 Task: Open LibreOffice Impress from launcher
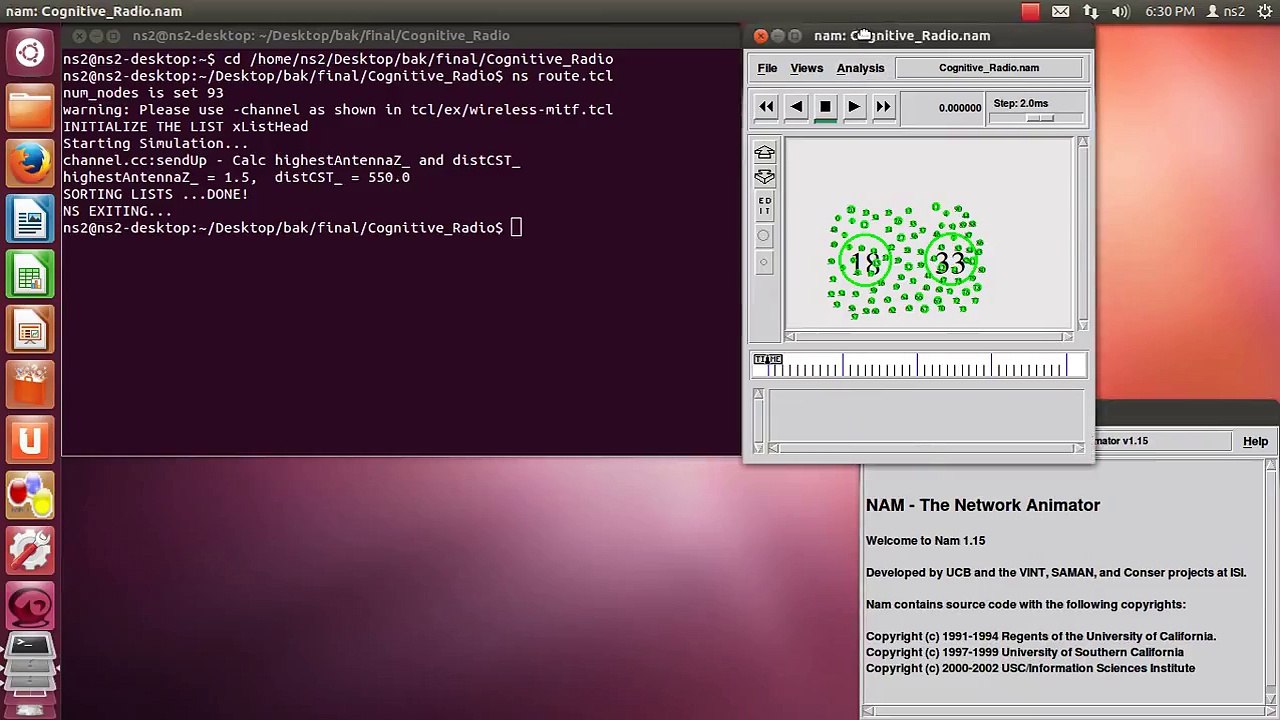[x=30, y=330]
